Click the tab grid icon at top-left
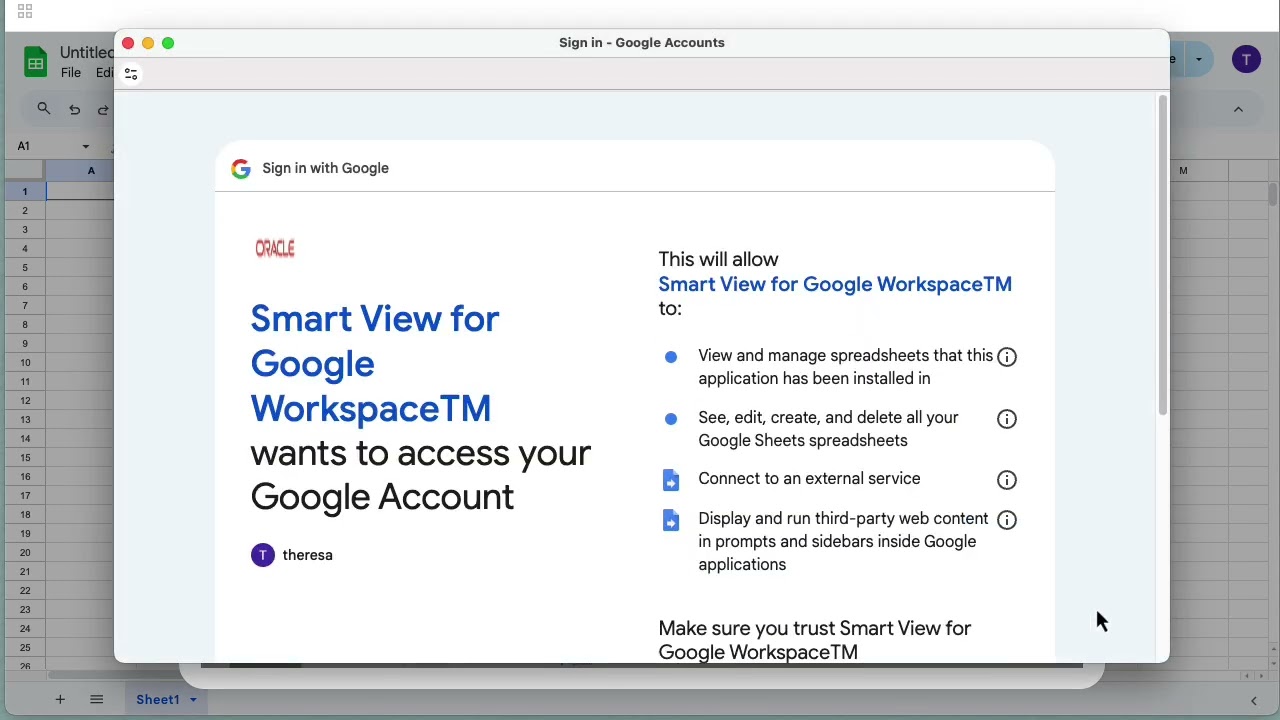The width and height of the screenshot is (1280, 720). point(25,12)
